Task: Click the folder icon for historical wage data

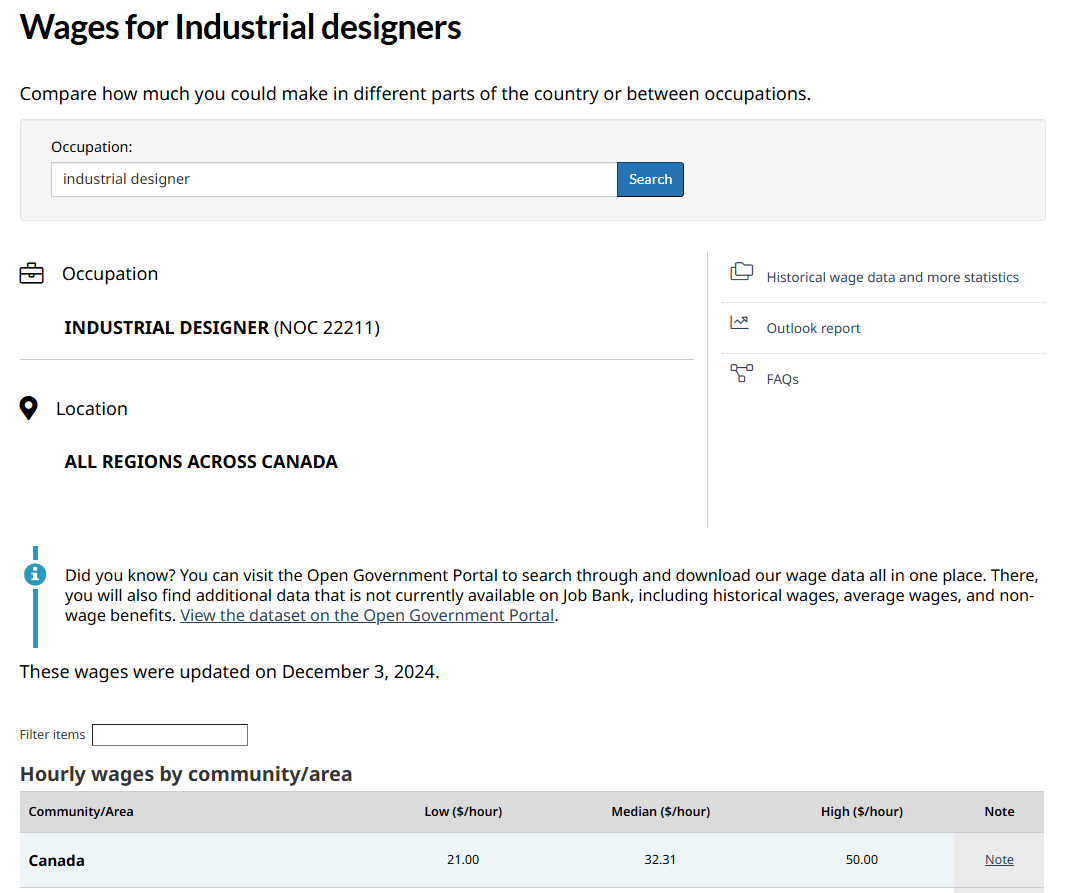Action: tap(741, 272)
